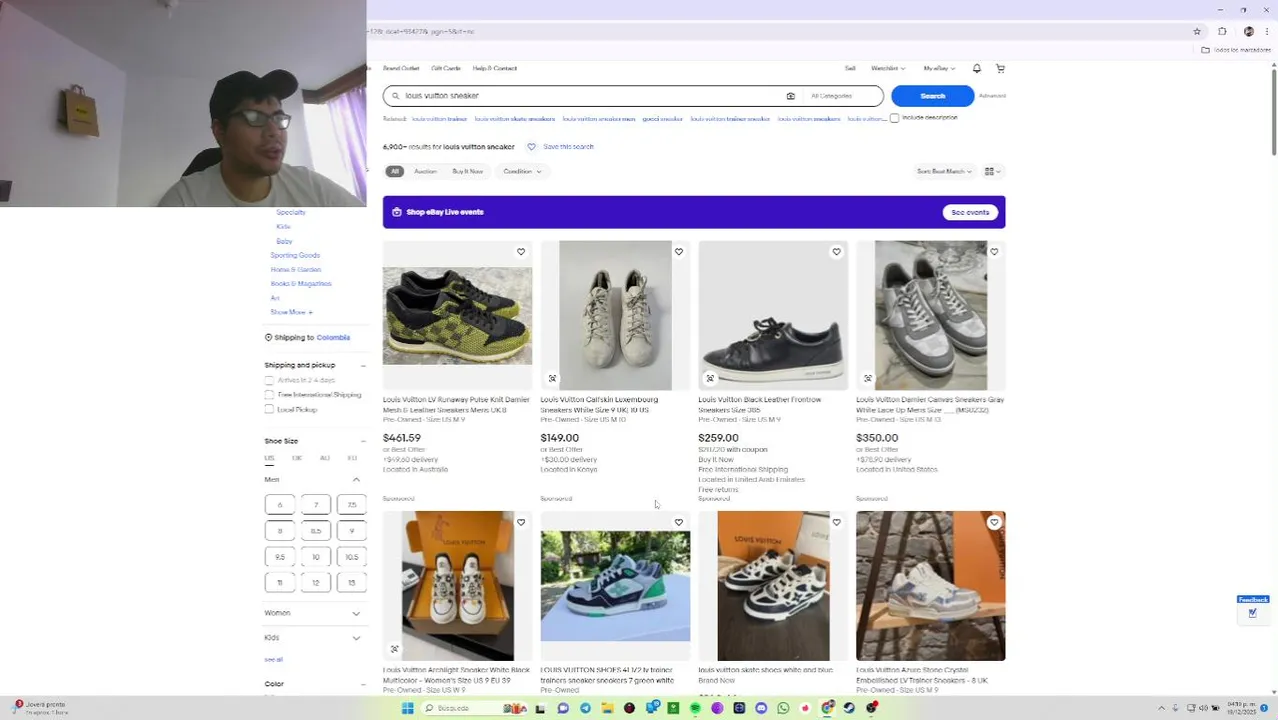The height and width of the screenshot is (720, 1278).
Task: Click the magnifier icon in search box
Action: click(395, 96)
